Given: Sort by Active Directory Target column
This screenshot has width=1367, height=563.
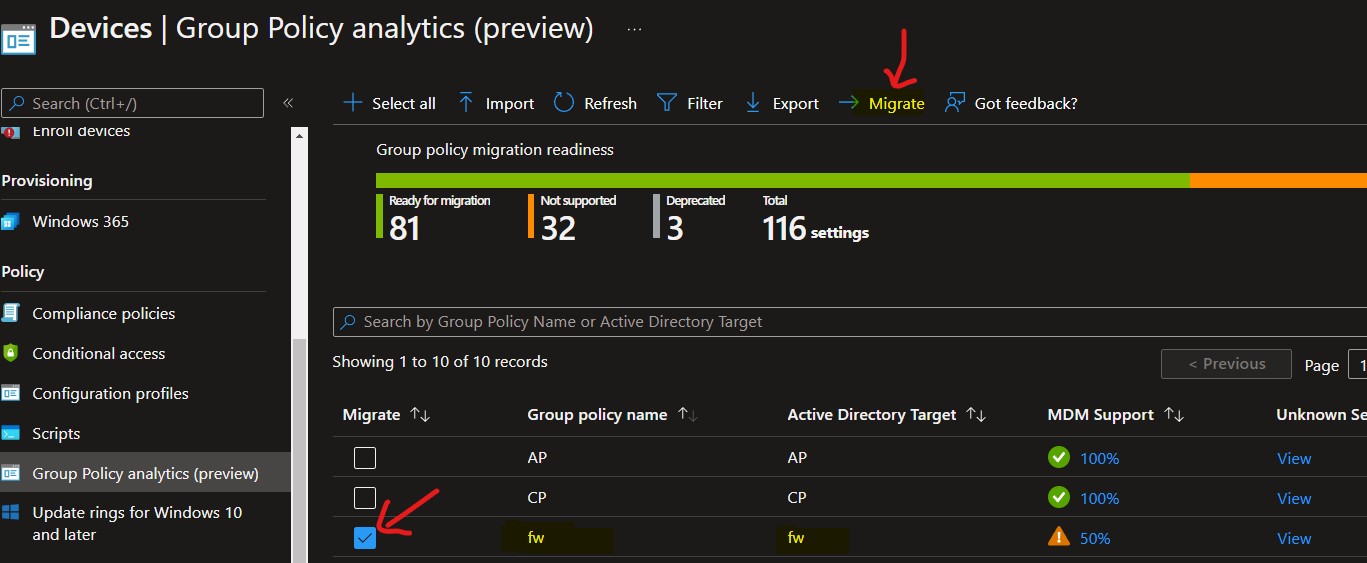Looking at the screenshot, I should [888, 414].
